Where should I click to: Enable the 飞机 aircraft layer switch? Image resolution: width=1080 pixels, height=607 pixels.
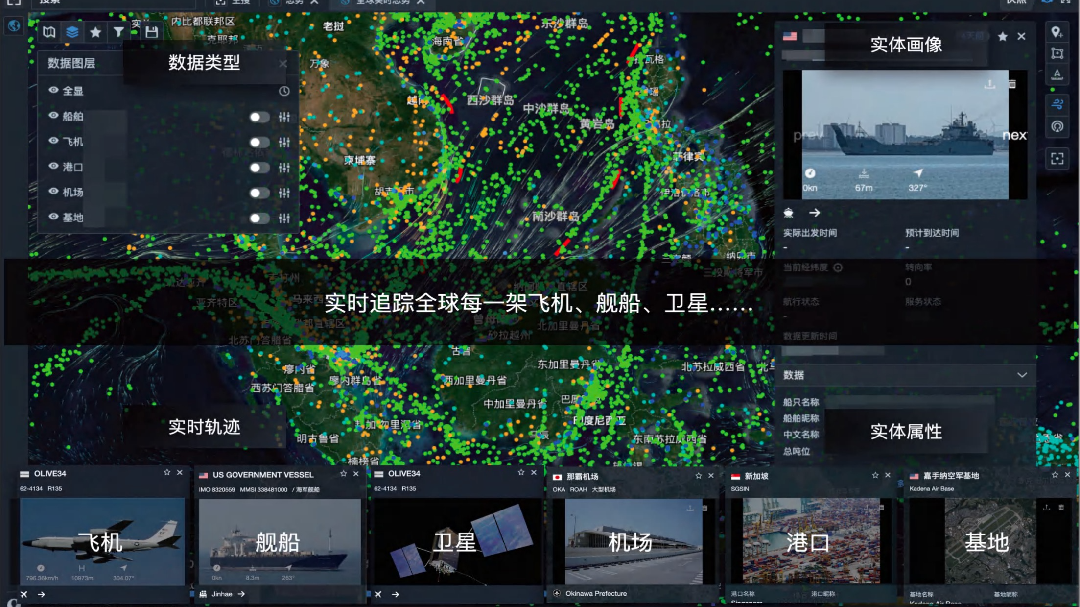(260, 142)
